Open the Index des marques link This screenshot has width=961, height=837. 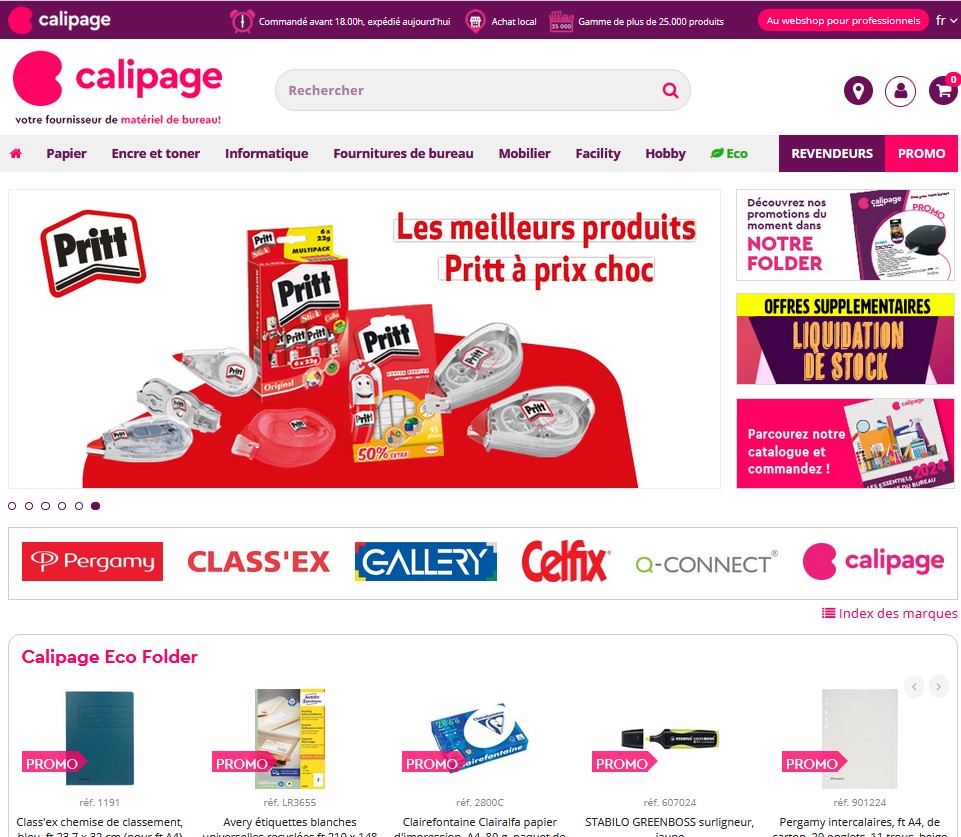889,613
